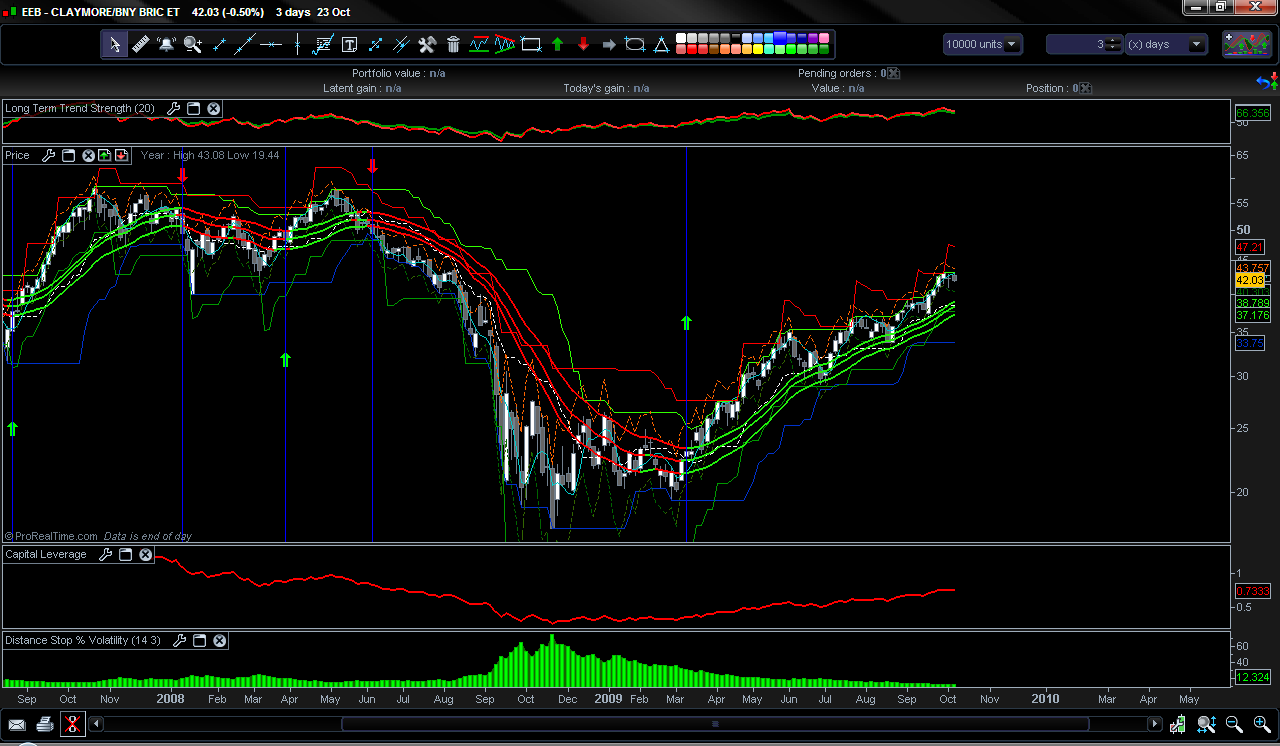Choose the ellipse drawing tool
Viewport: 1280px width, 746px height.
635,44
